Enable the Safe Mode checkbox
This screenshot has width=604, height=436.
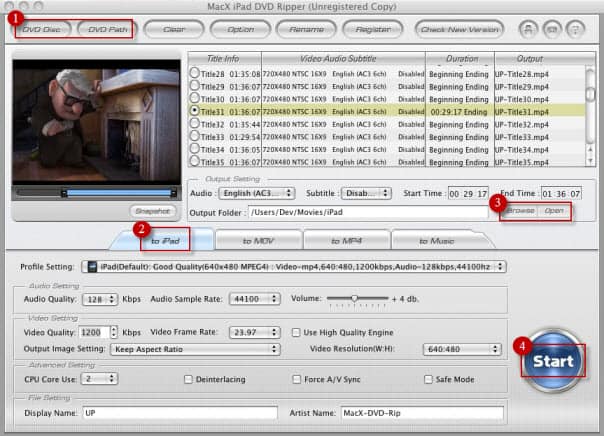428,379
